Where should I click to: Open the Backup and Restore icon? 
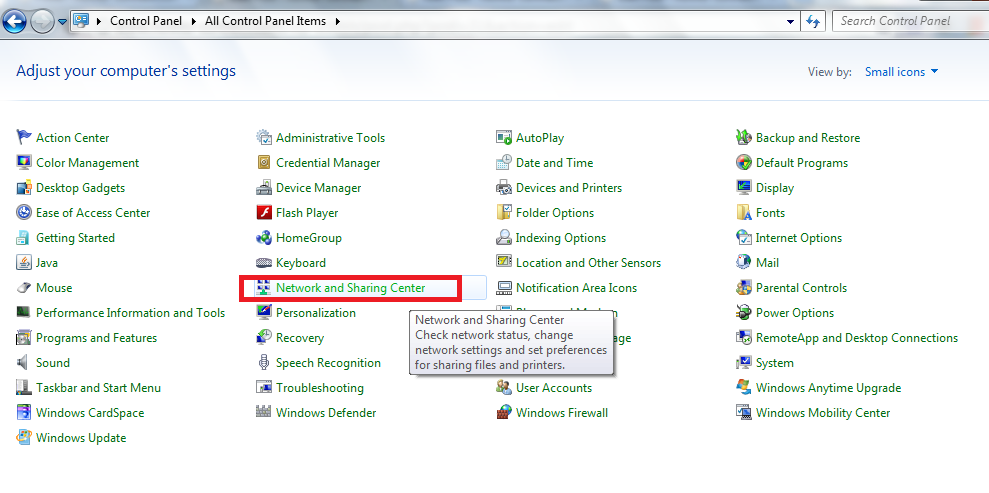[x=744, y=137]
